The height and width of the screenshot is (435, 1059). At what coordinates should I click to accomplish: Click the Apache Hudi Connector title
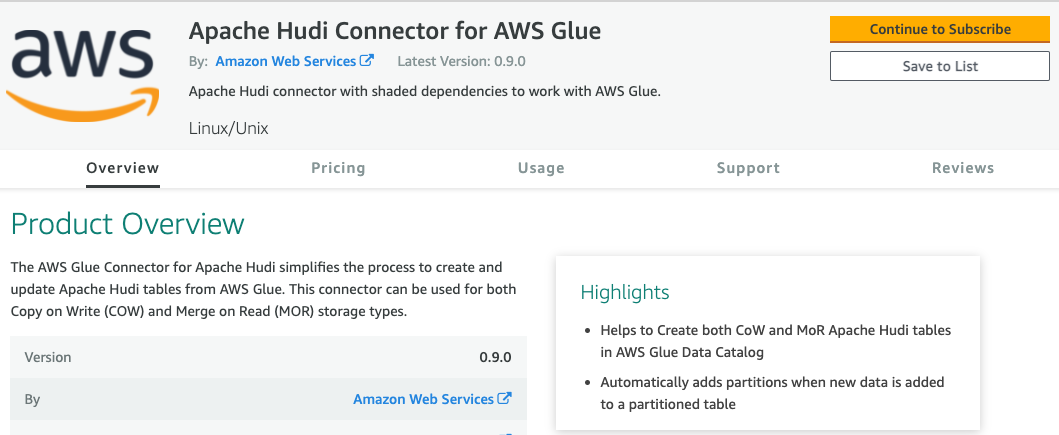(394, 30)
